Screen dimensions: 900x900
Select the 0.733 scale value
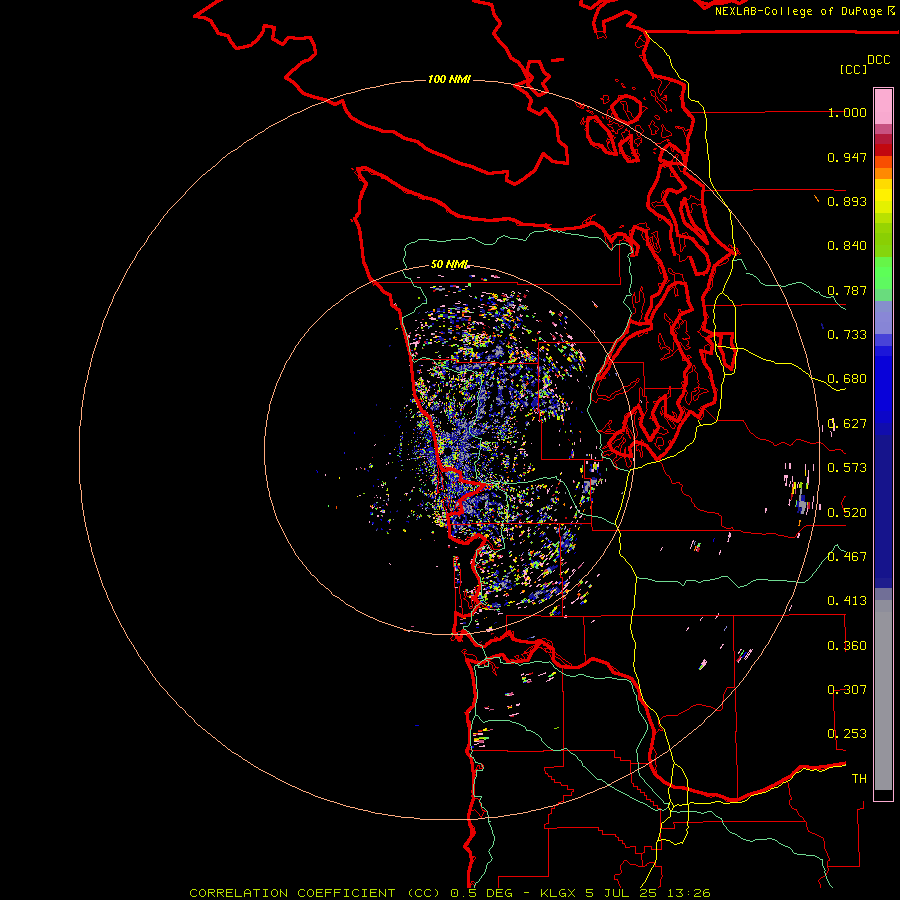click(x=847, y=335)
